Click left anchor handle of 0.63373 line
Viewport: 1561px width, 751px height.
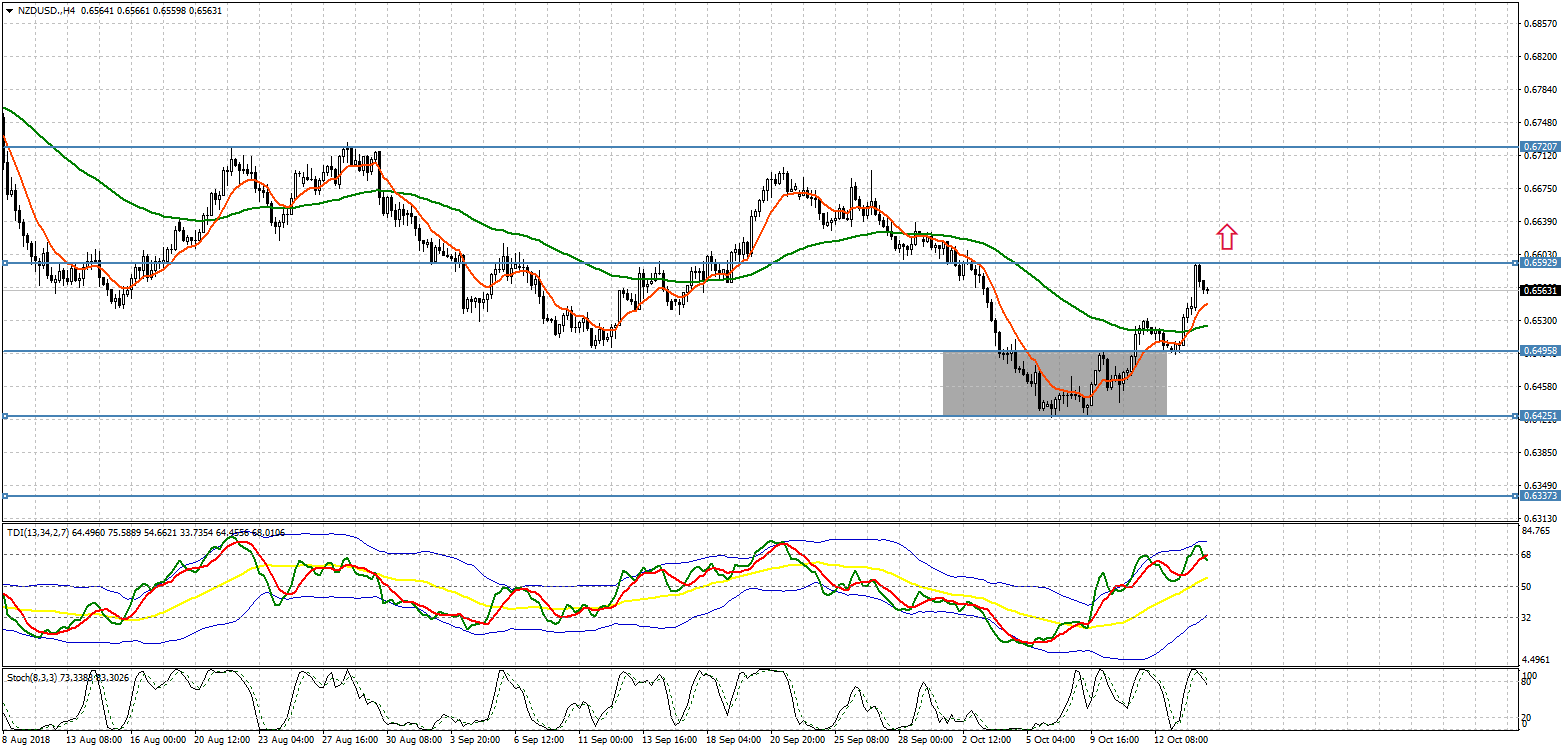pyautogui.click(x=5, y=496)
